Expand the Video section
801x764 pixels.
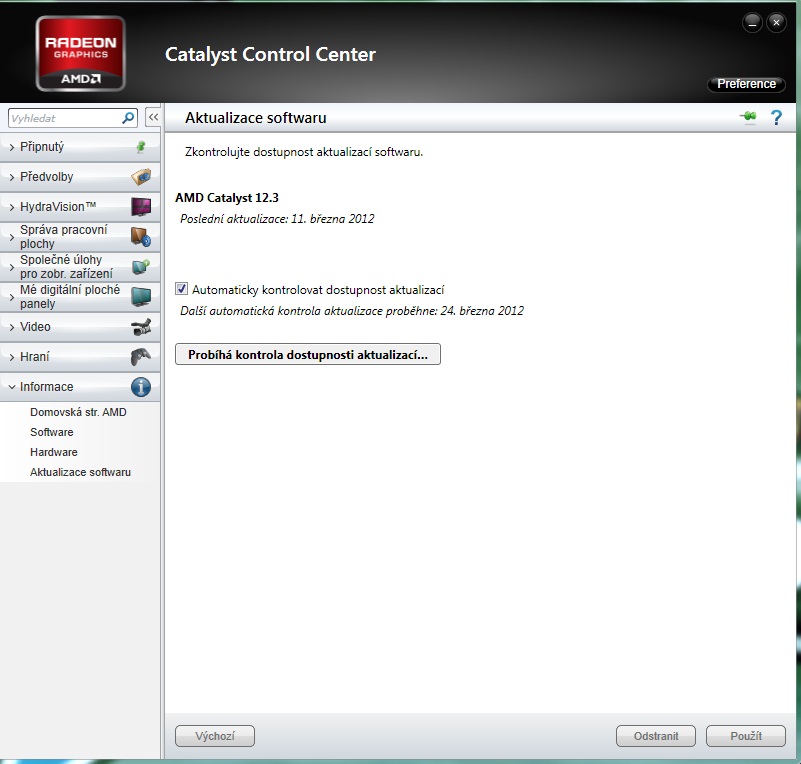(x=80, y=327)
